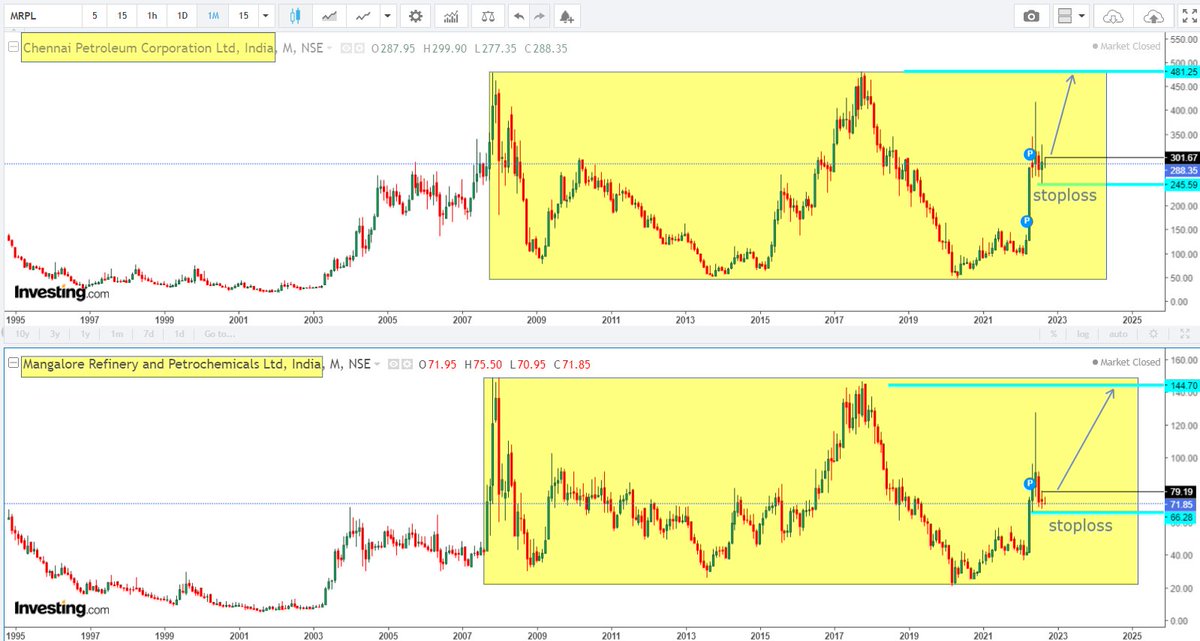Select the 144.70 target price label
Image resolution: width=1200 pixels, height=641 pixels.
1182,385
